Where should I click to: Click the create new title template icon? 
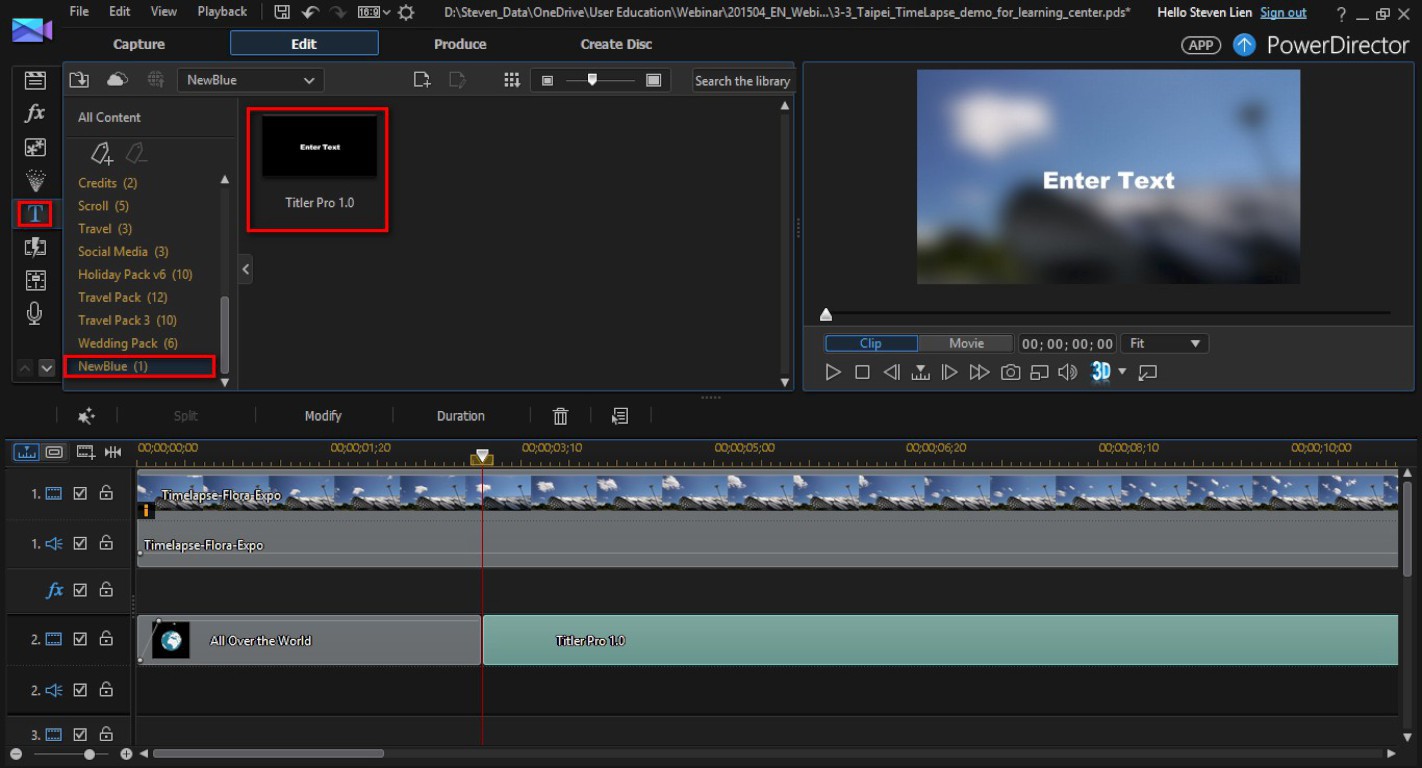click(422, 80)
